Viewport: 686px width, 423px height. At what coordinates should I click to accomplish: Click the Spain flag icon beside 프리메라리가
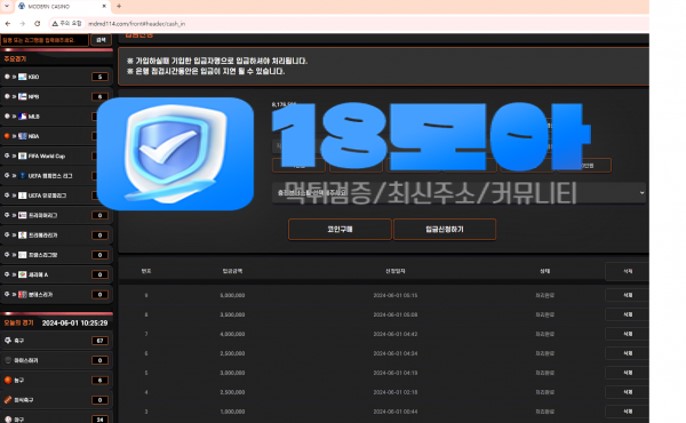coord(22,235)
